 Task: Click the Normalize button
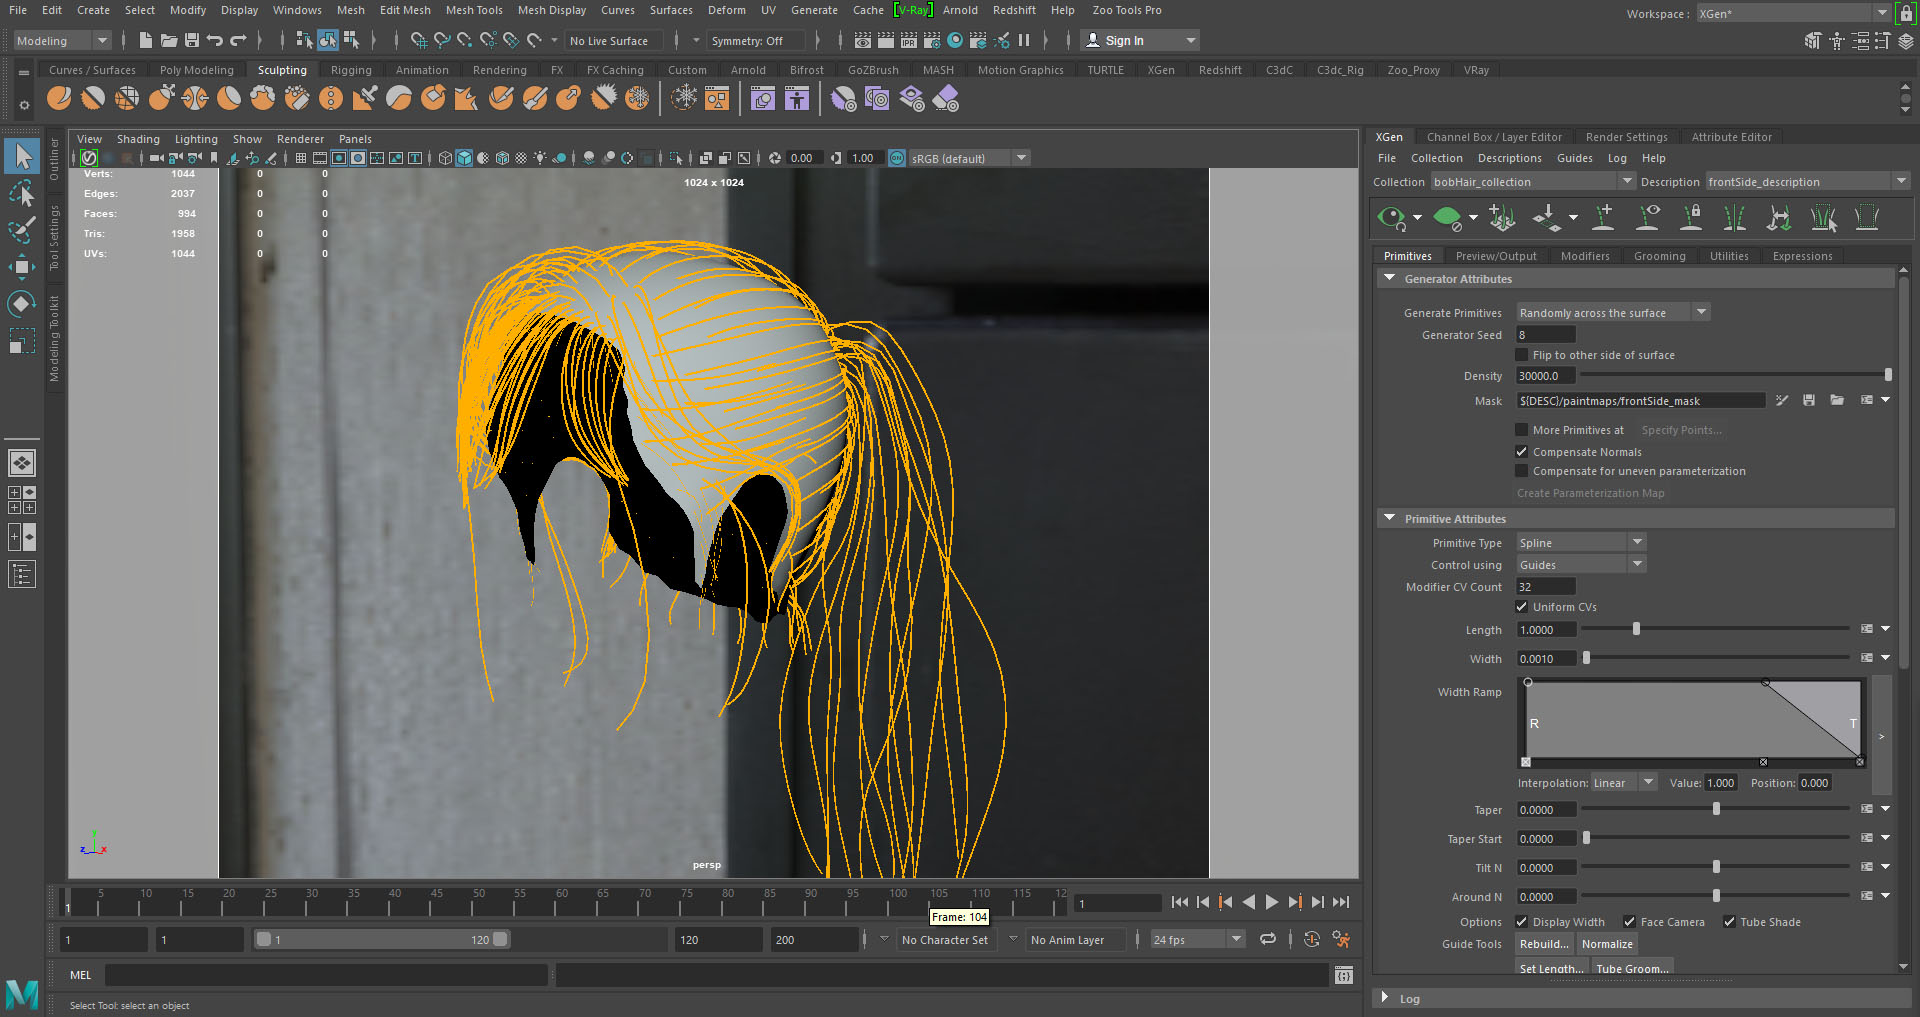coord(1607,944)
